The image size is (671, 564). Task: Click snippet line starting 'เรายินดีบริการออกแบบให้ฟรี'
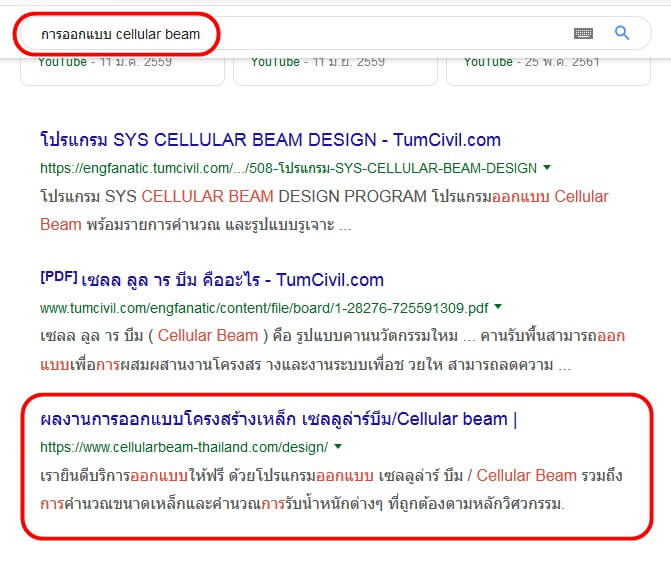(x=331, y=475)
